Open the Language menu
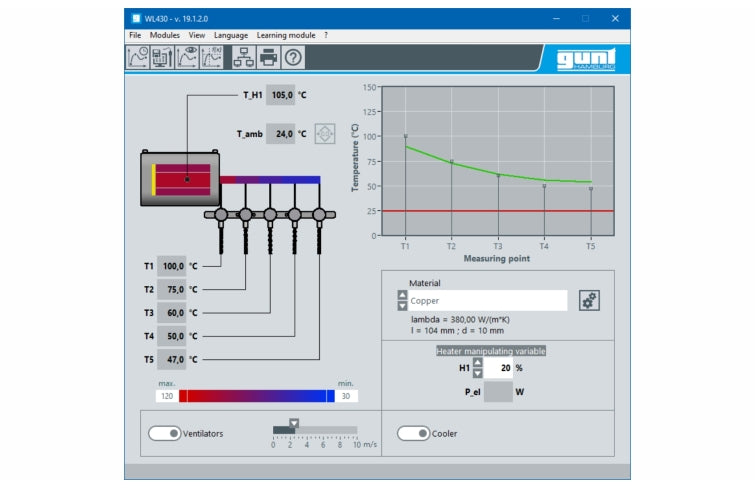 tap(231, 35)
